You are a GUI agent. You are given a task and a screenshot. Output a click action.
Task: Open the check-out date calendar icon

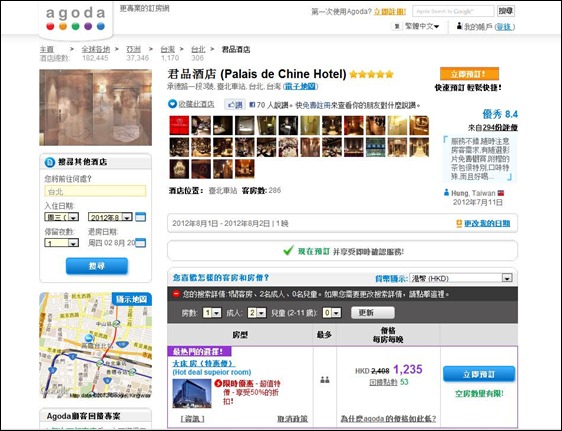coord(140,243)
